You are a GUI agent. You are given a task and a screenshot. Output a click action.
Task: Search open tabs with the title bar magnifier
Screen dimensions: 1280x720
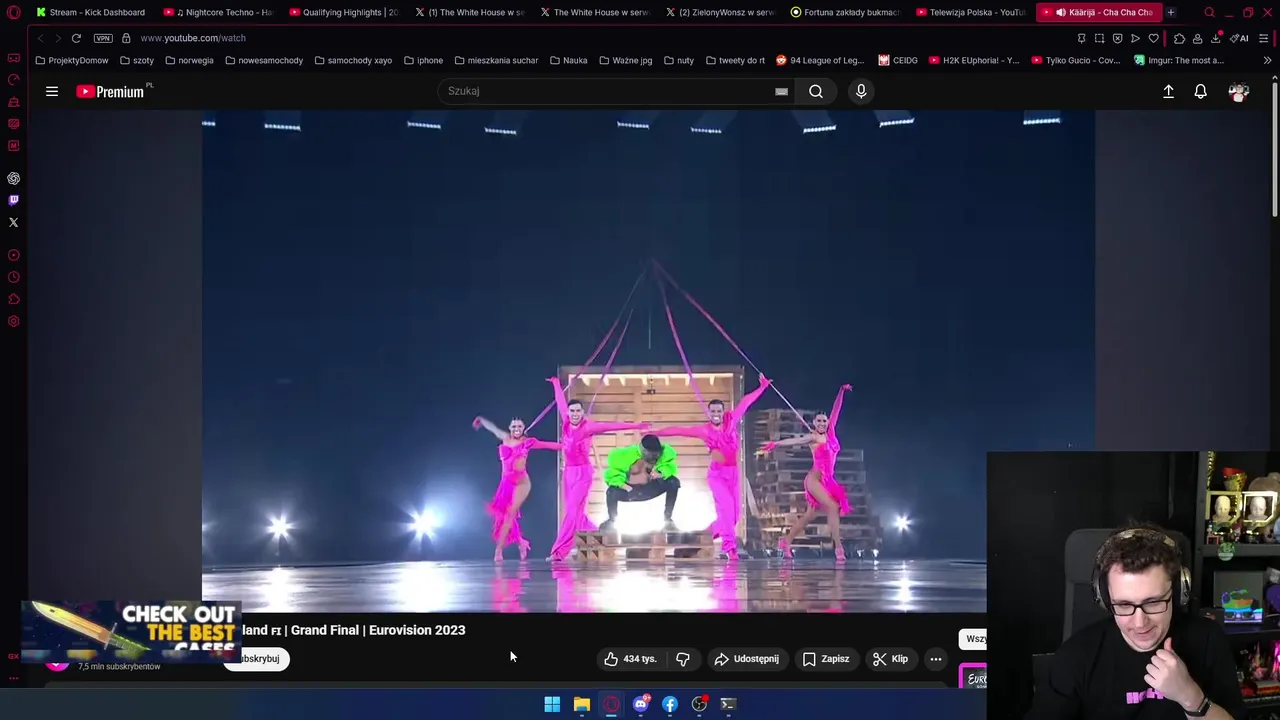pyautogui.click(x=1209, y=12)
